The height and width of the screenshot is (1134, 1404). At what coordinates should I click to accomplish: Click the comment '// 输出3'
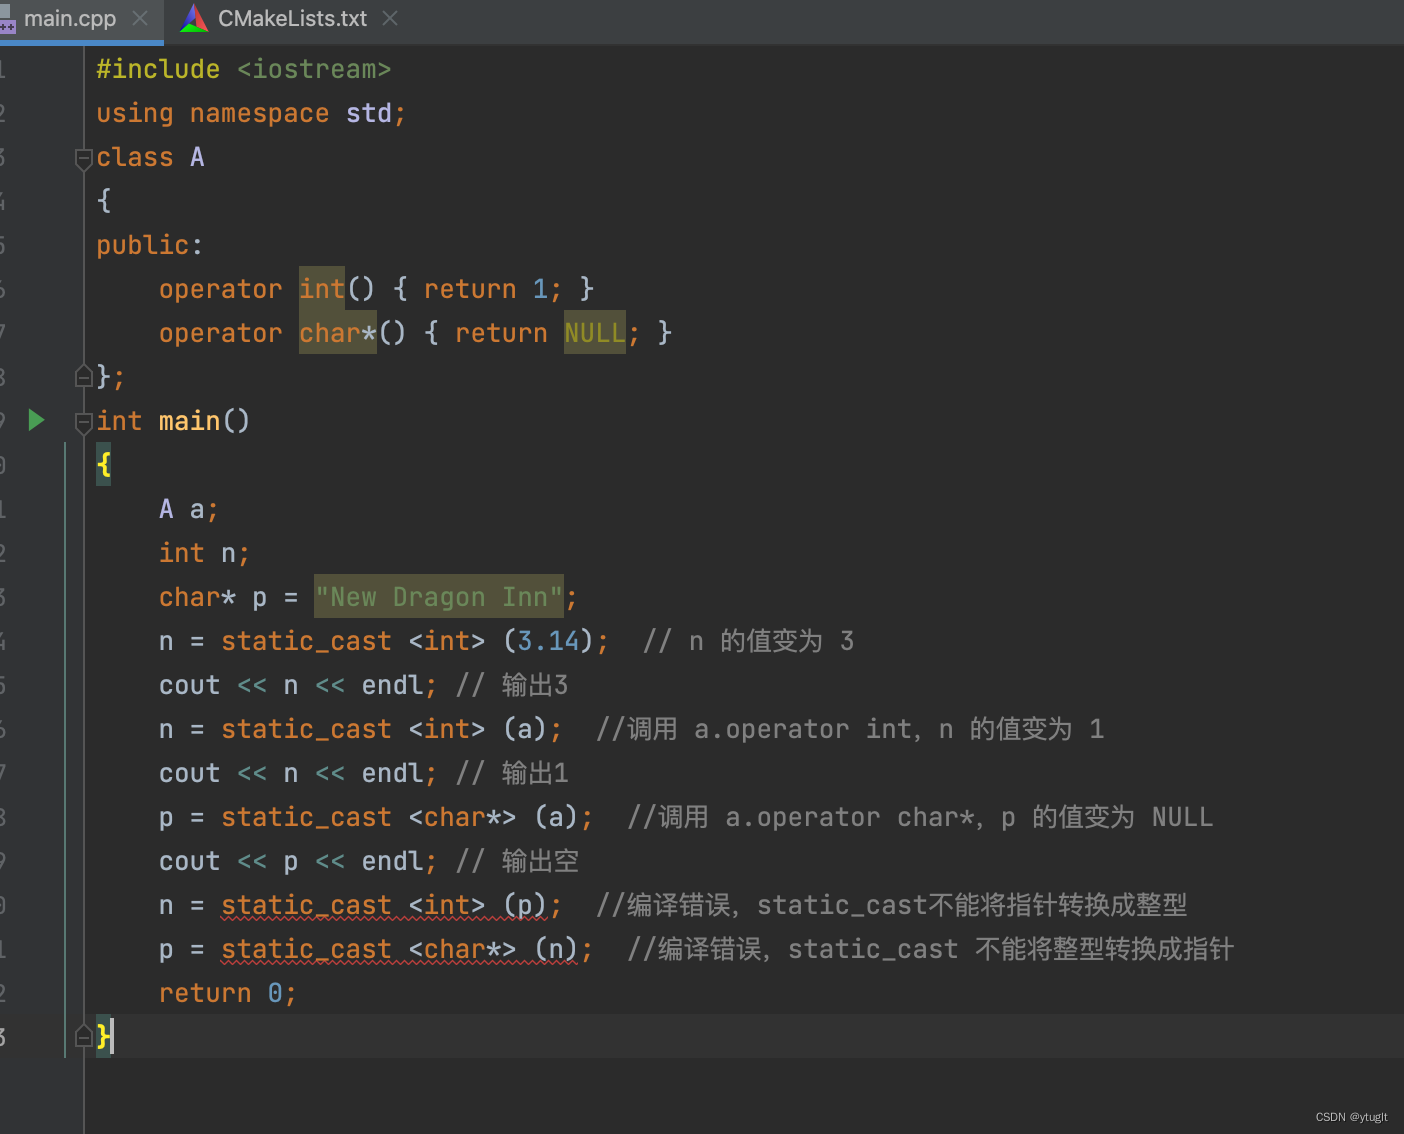click(513, 685)
